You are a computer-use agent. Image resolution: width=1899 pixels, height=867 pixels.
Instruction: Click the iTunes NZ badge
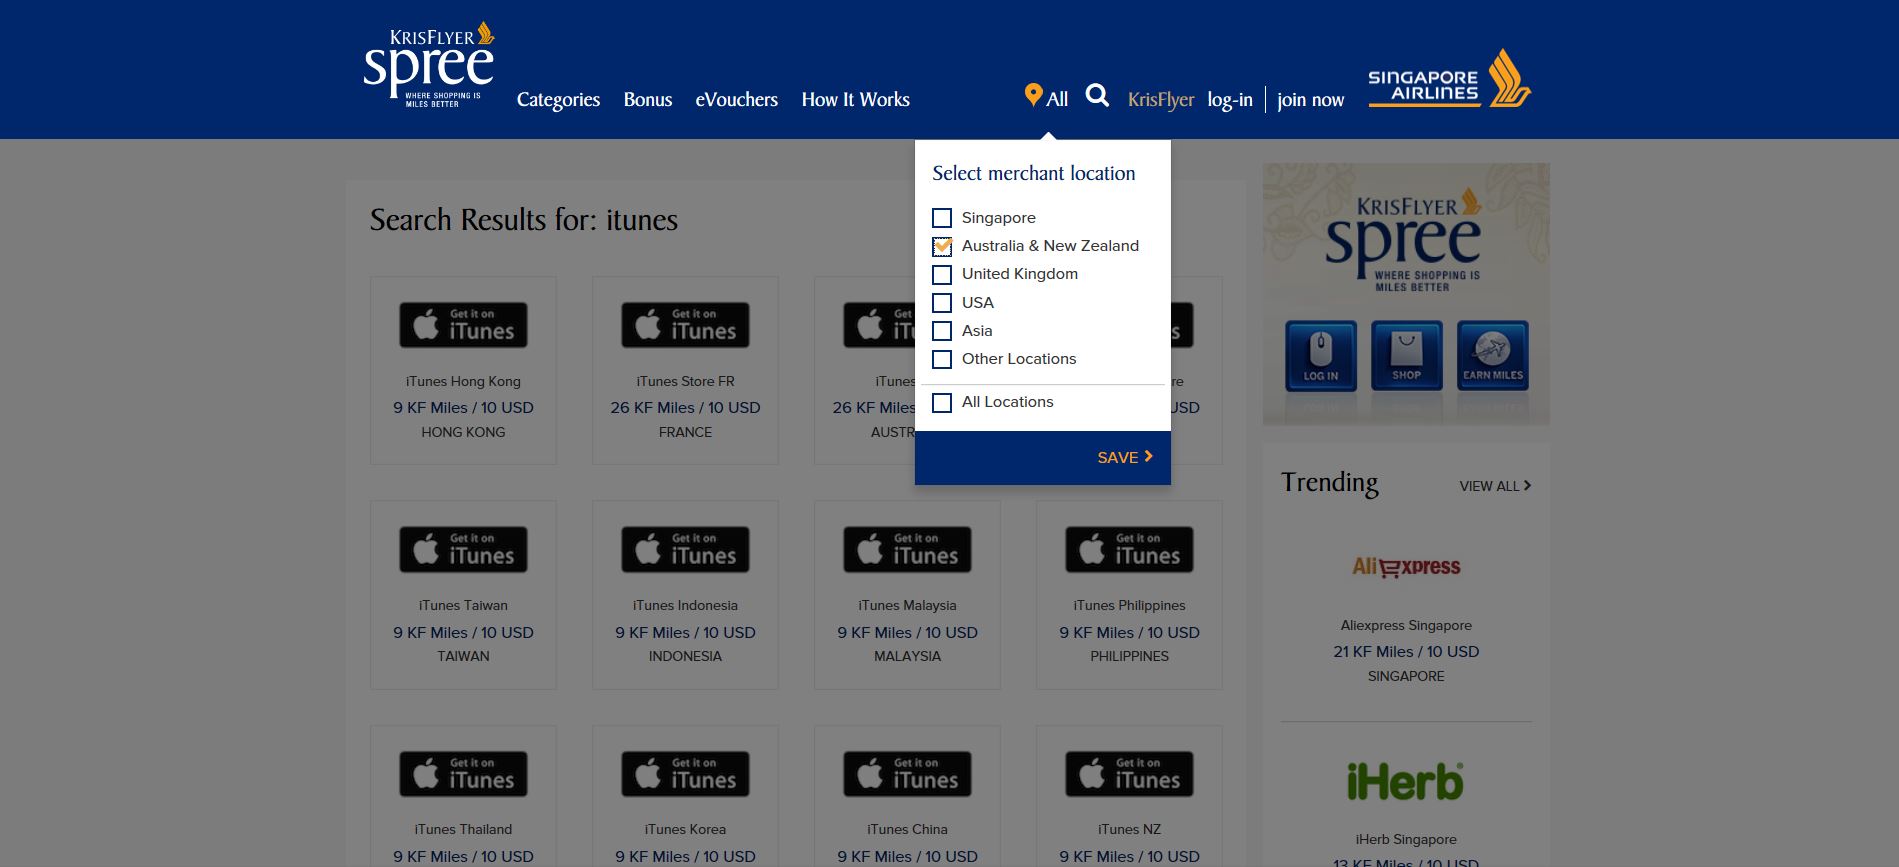[1129, 774]
